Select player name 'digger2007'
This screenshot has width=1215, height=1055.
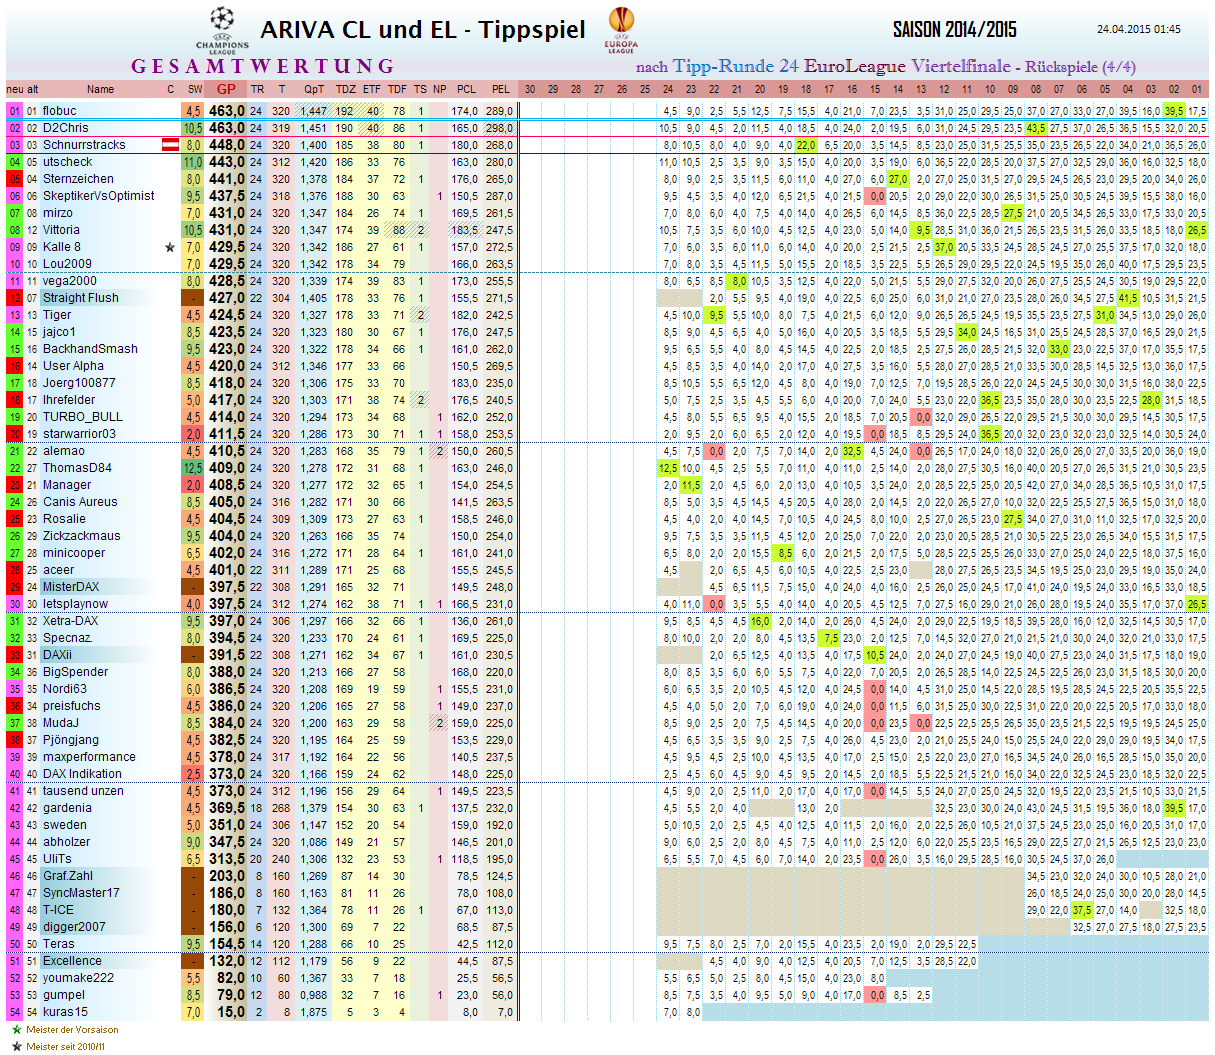(74, 927)
